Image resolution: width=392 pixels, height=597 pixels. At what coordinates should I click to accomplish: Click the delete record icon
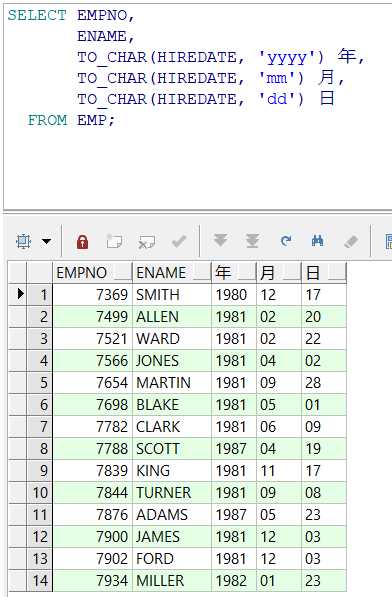[147, 241]
